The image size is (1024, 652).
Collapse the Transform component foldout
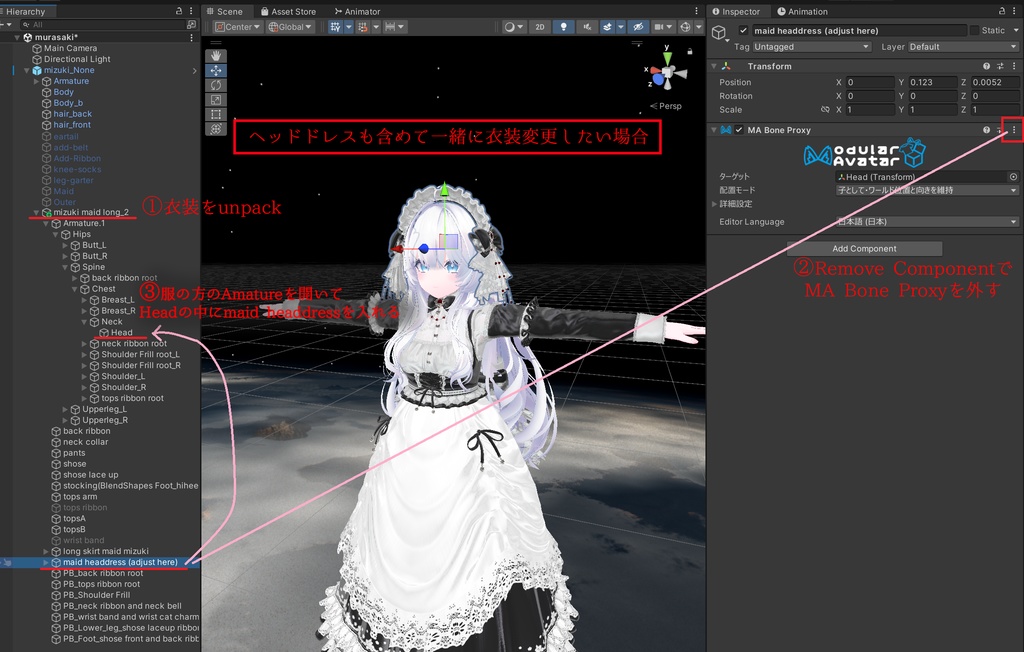coord(714,66)
